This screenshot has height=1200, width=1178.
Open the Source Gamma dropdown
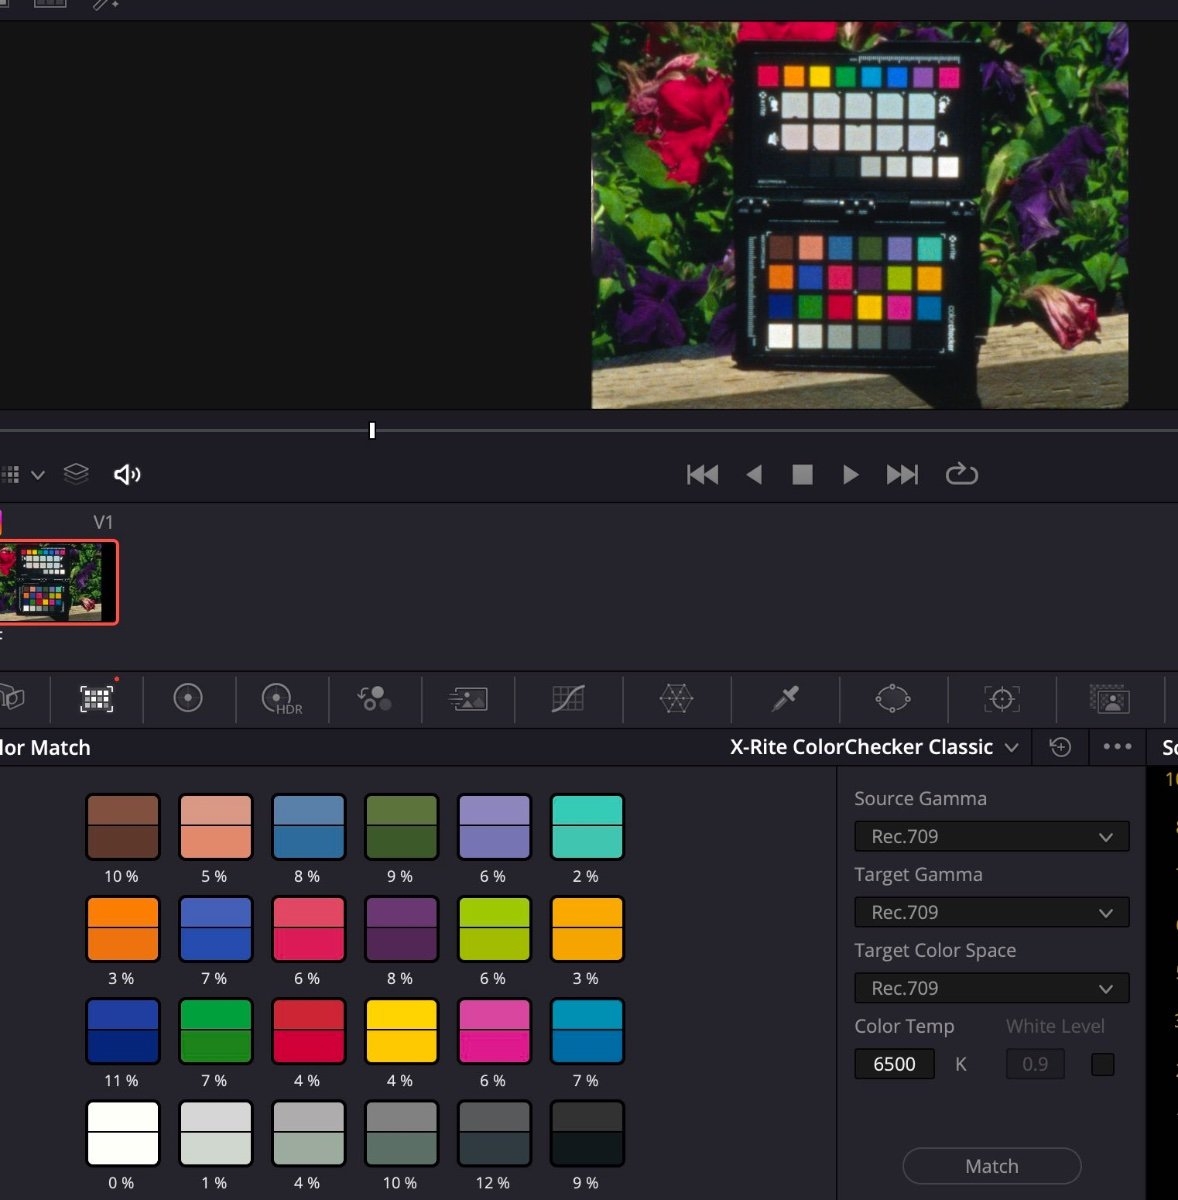click(990, 837)
